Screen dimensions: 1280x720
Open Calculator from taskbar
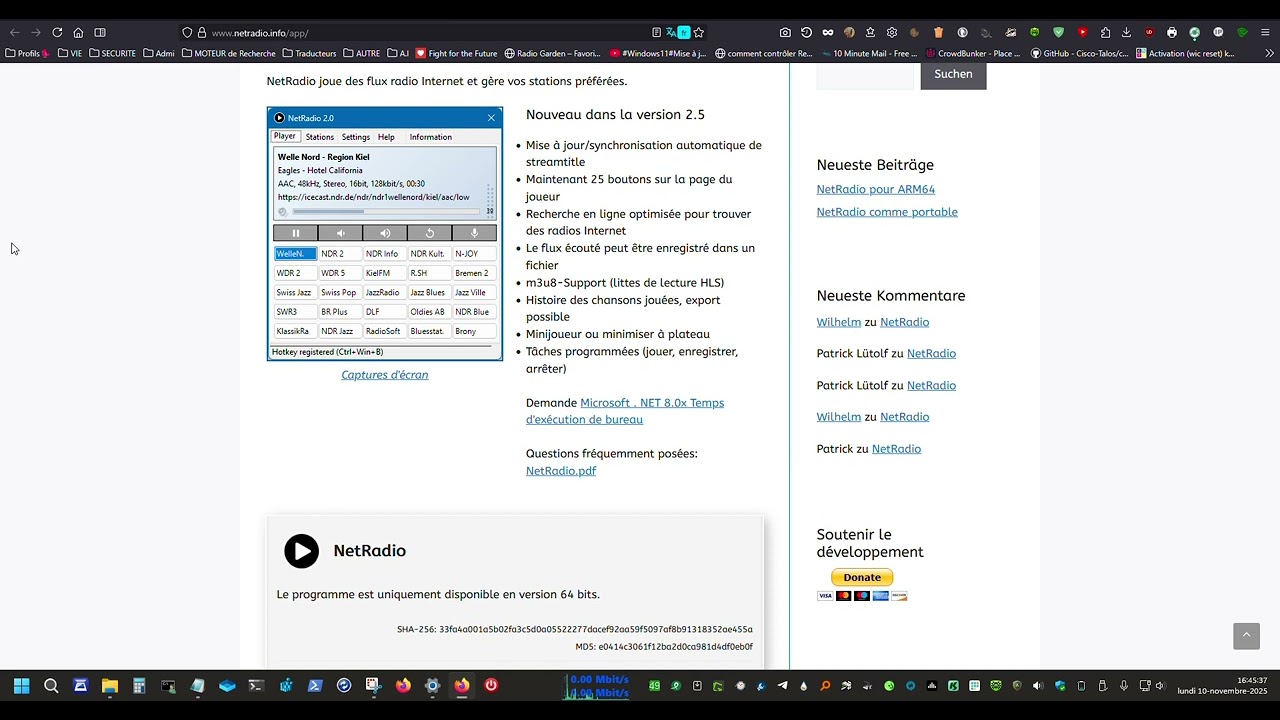click(x=139, y=686)
